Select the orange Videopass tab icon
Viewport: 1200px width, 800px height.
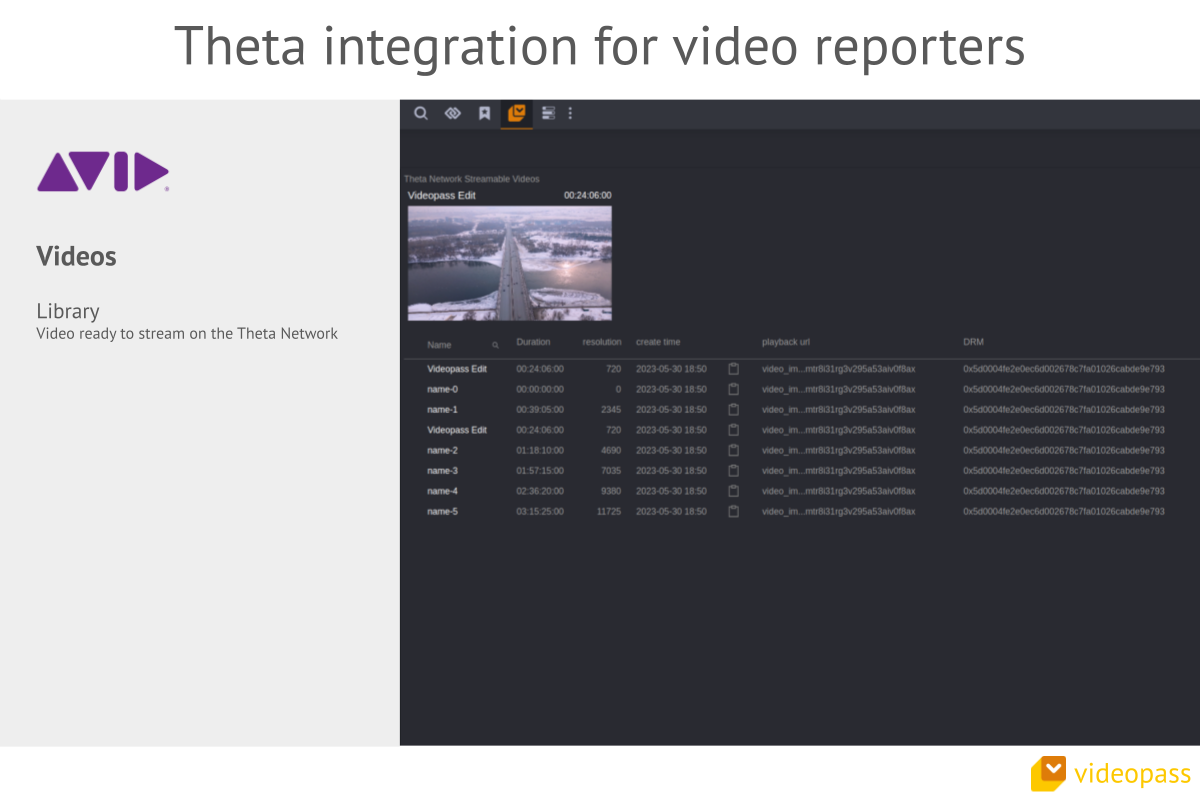(x=516, y=113)
